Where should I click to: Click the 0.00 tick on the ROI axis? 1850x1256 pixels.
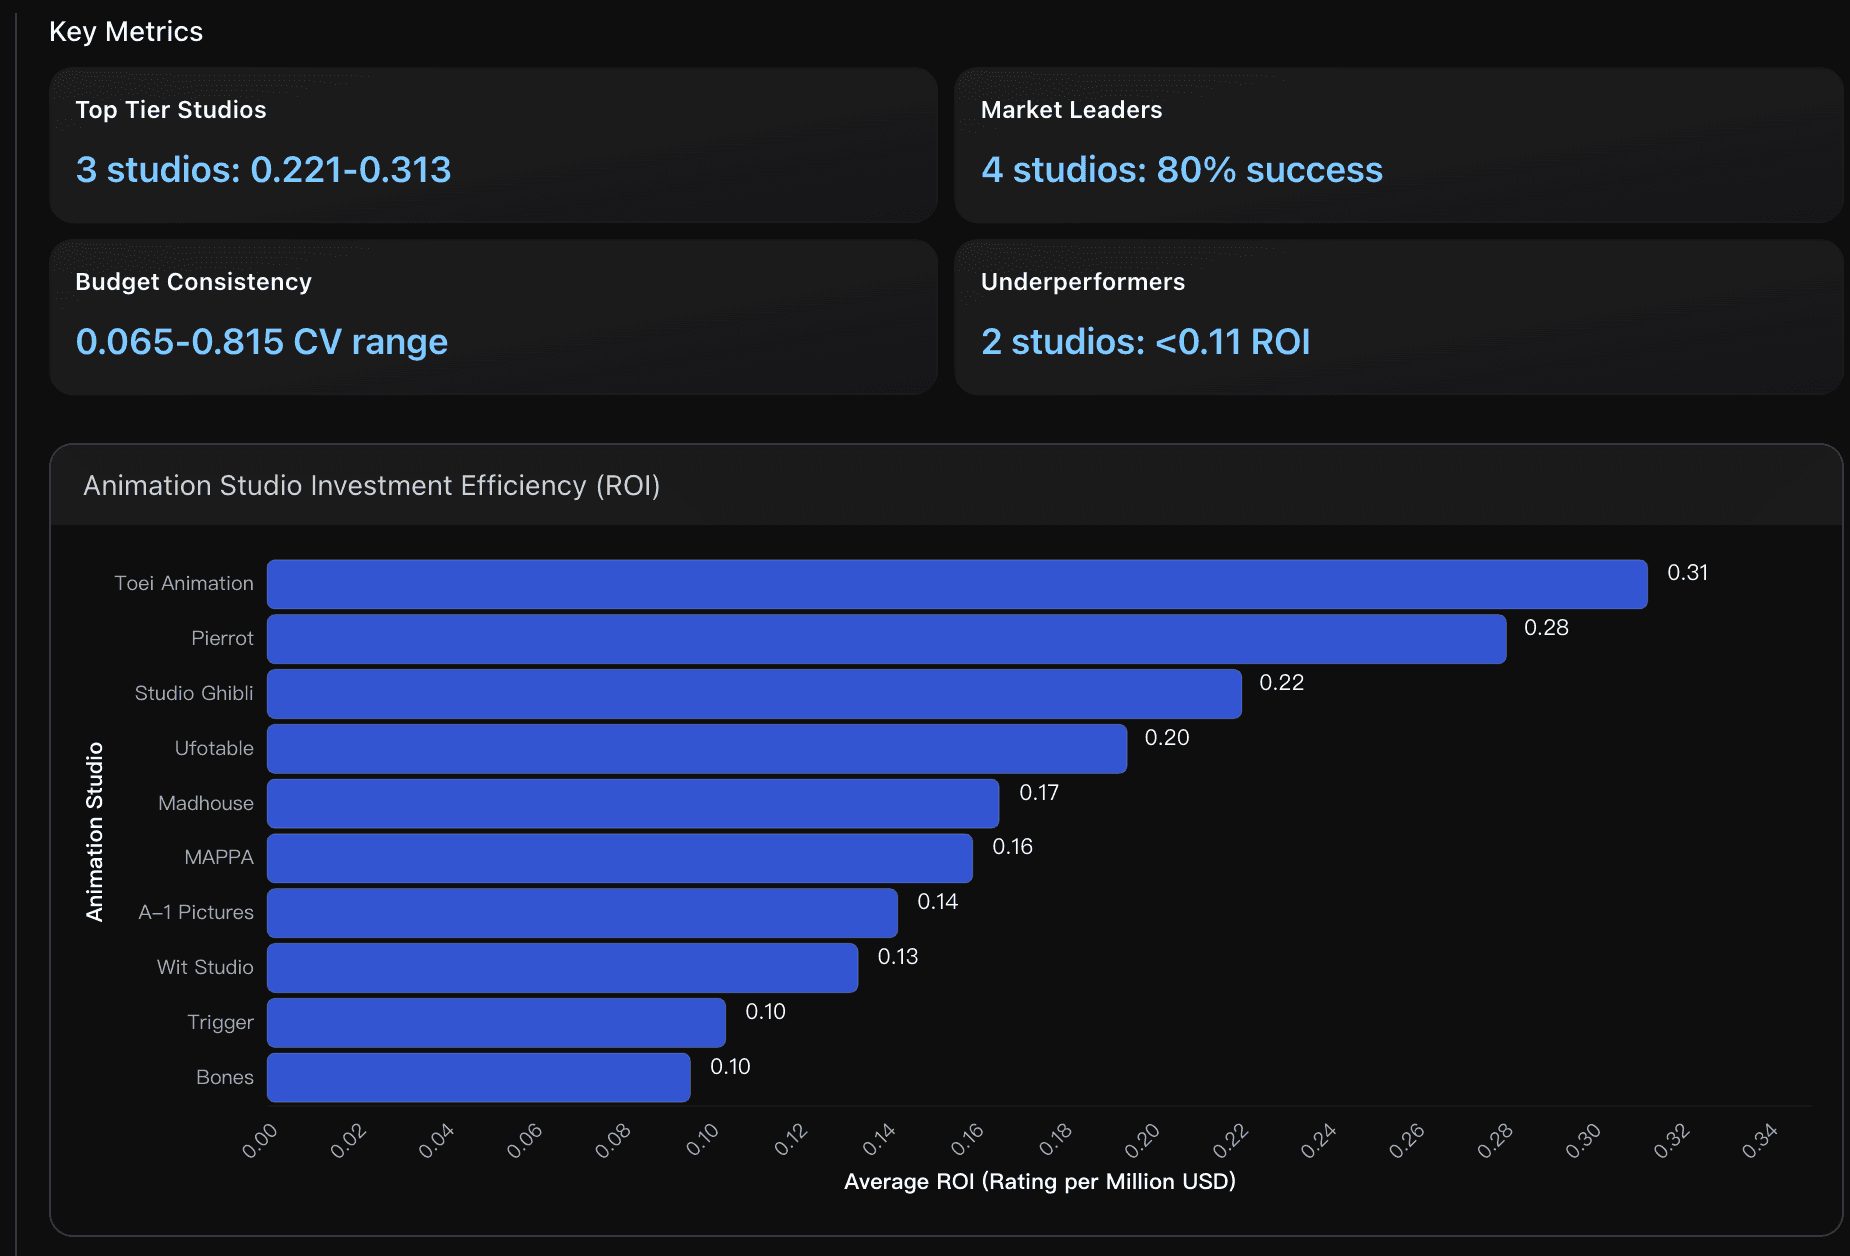(x=259, y=1141)
